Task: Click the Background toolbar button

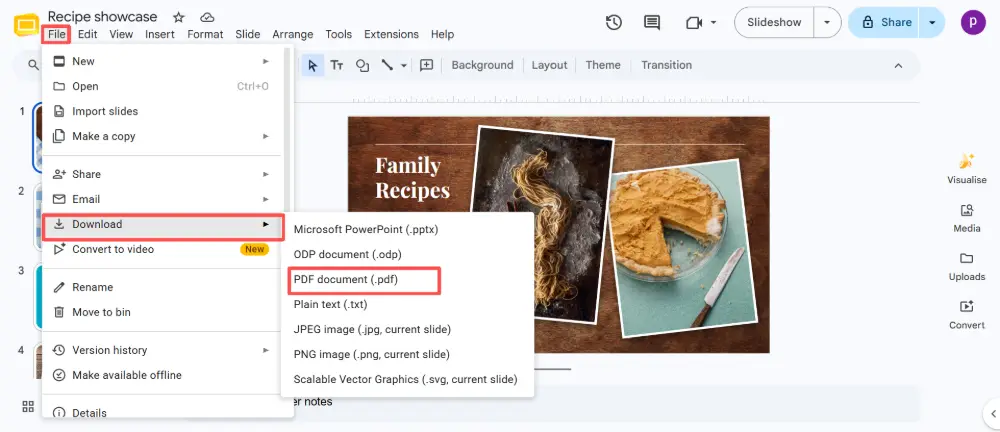Action: pyautogui.click(x=482, y=65)
